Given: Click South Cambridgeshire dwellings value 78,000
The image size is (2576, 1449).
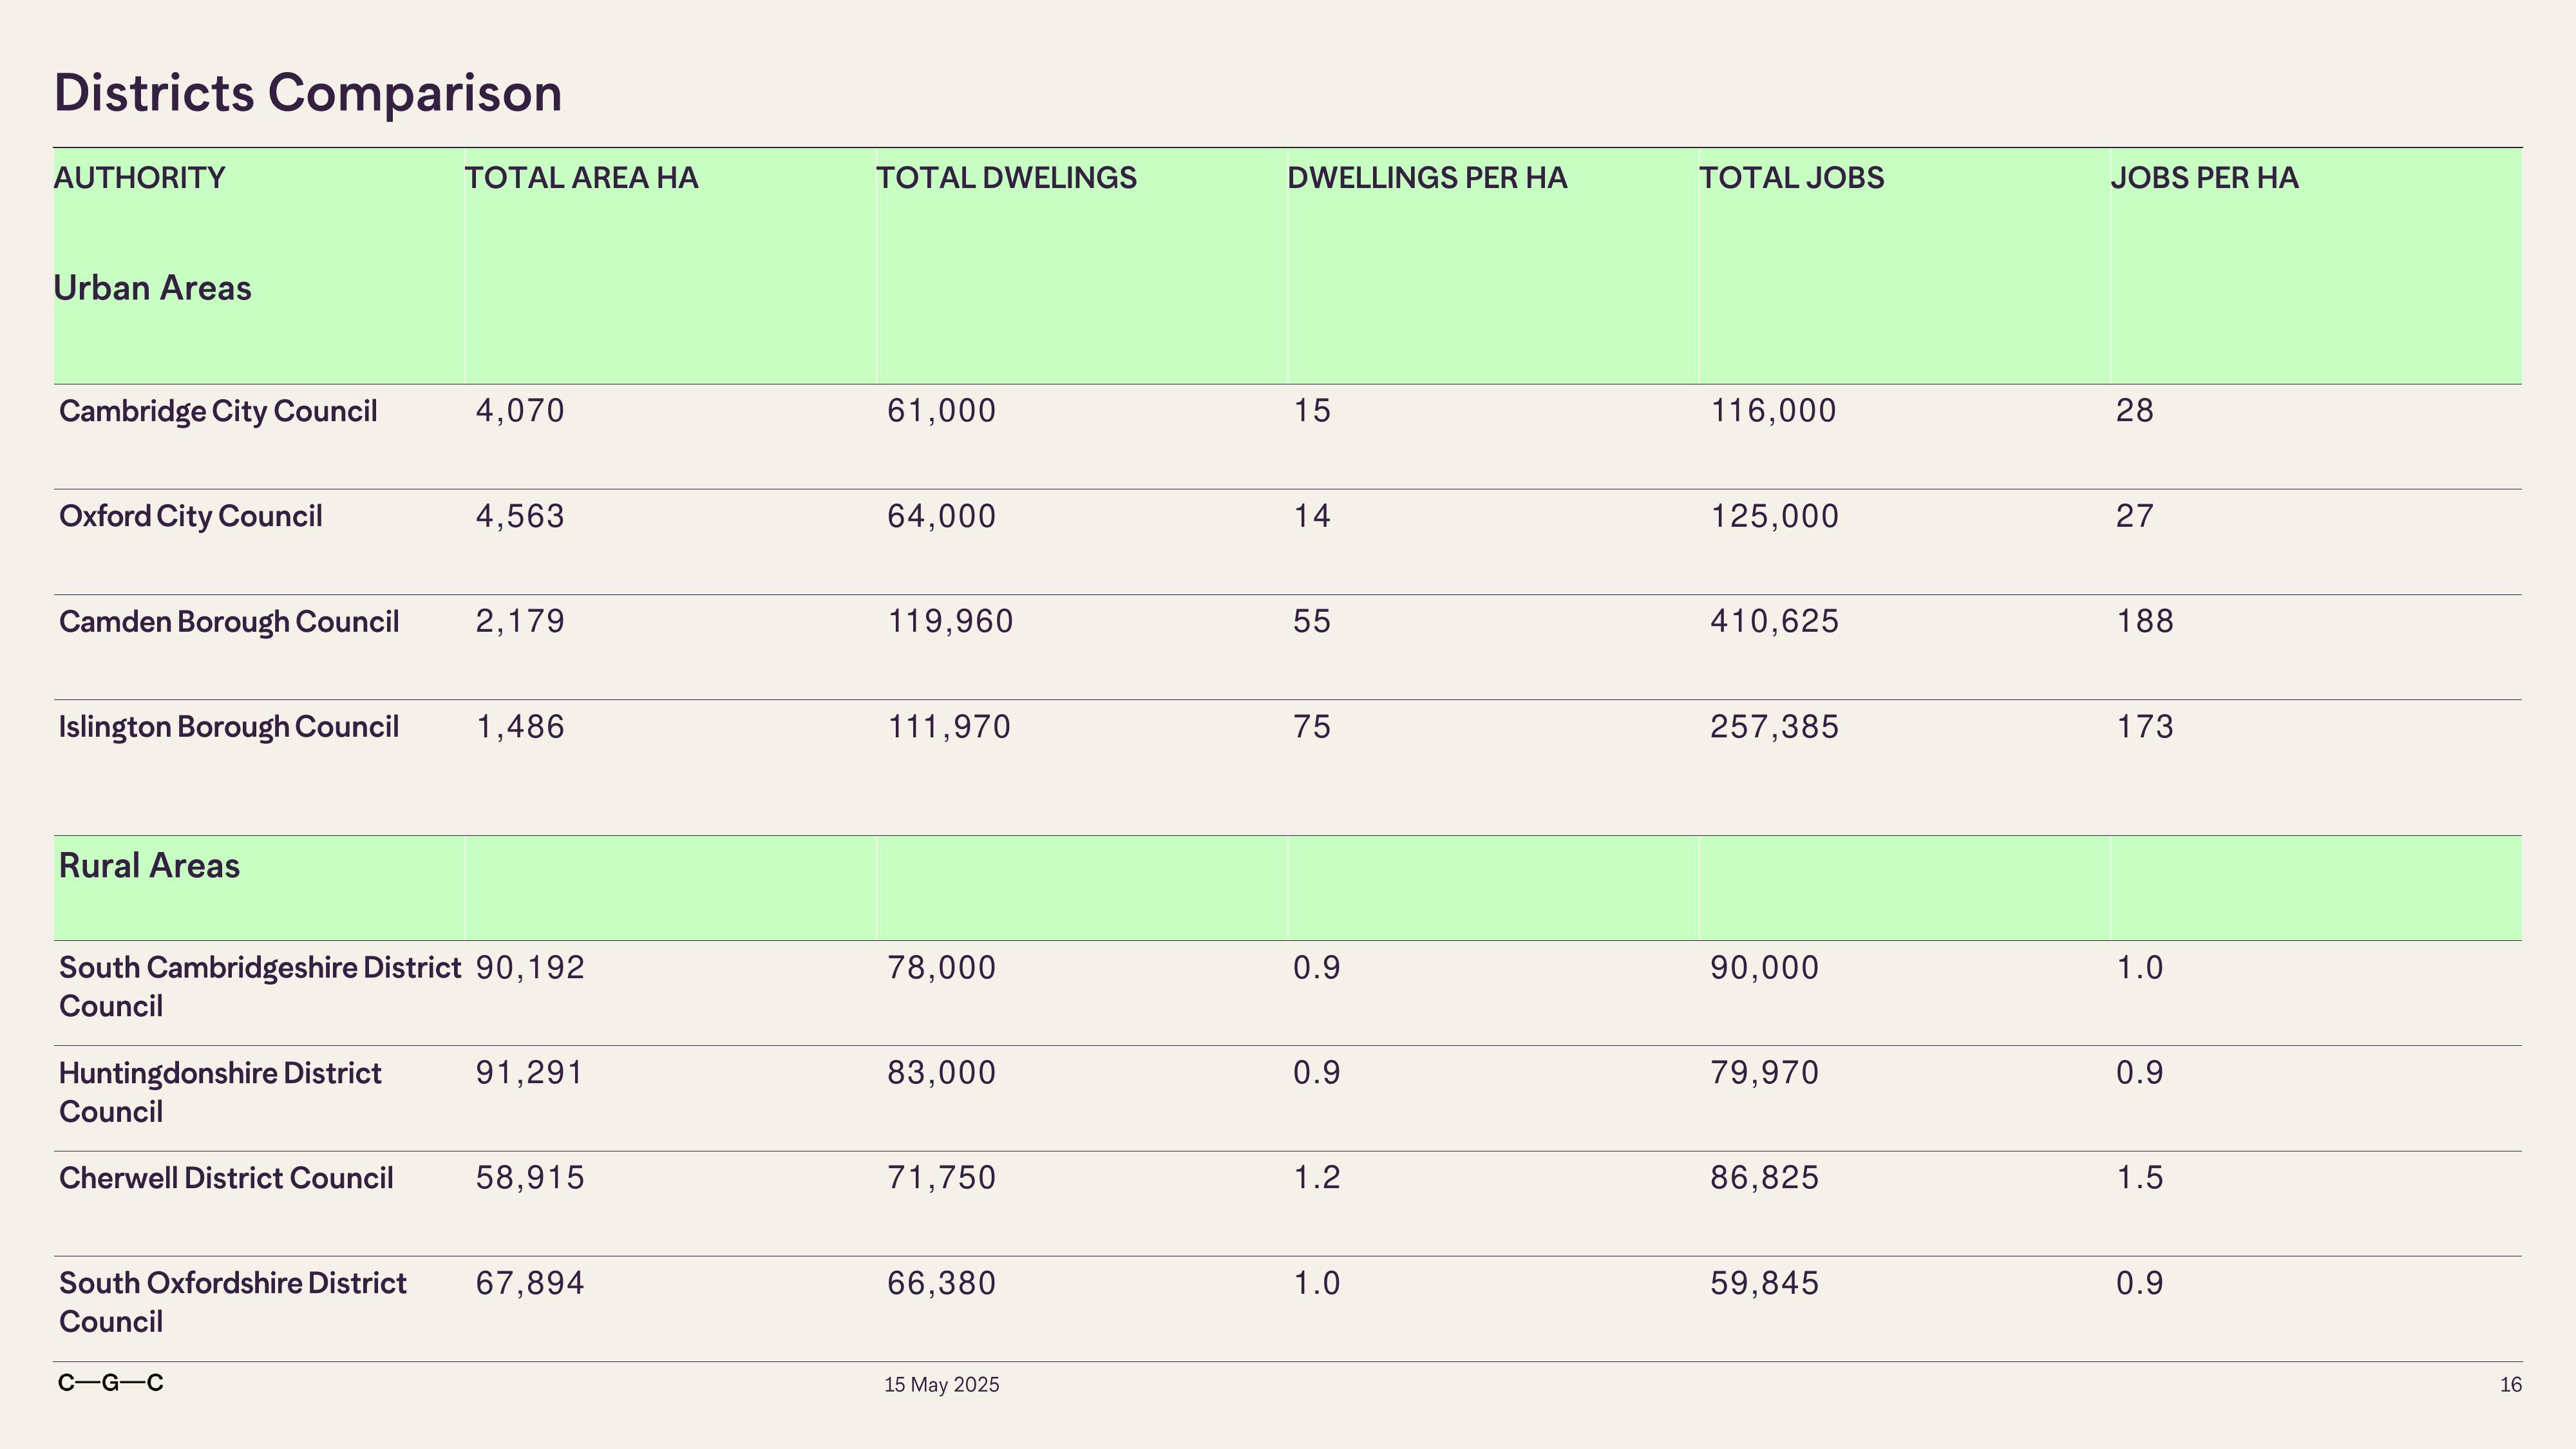Looking at the screenshot, I should (942, 968).
